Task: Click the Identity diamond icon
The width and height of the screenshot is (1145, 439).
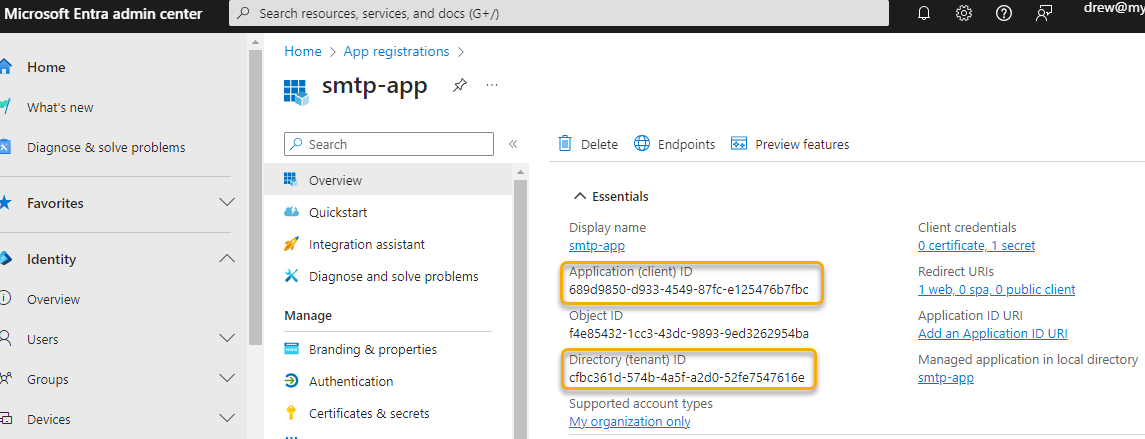Action: 5,259
